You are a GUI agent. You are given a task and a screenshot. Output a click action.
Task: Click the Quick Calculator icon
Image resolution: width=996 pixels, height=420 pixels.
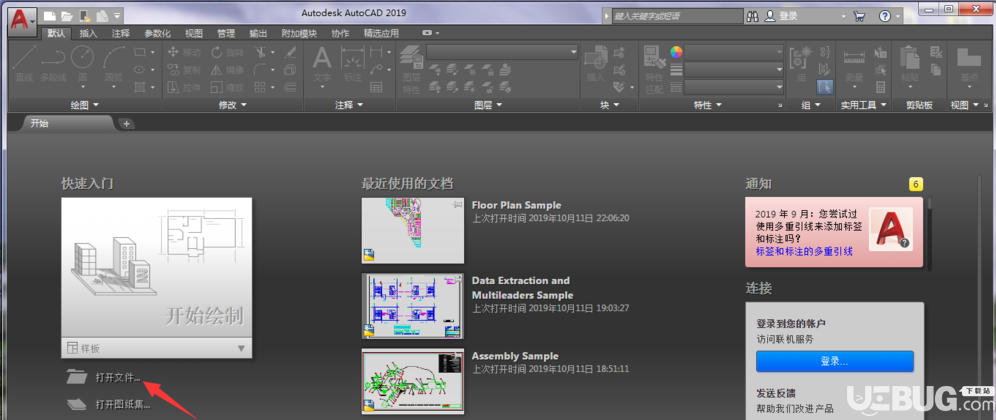[880, 88]
